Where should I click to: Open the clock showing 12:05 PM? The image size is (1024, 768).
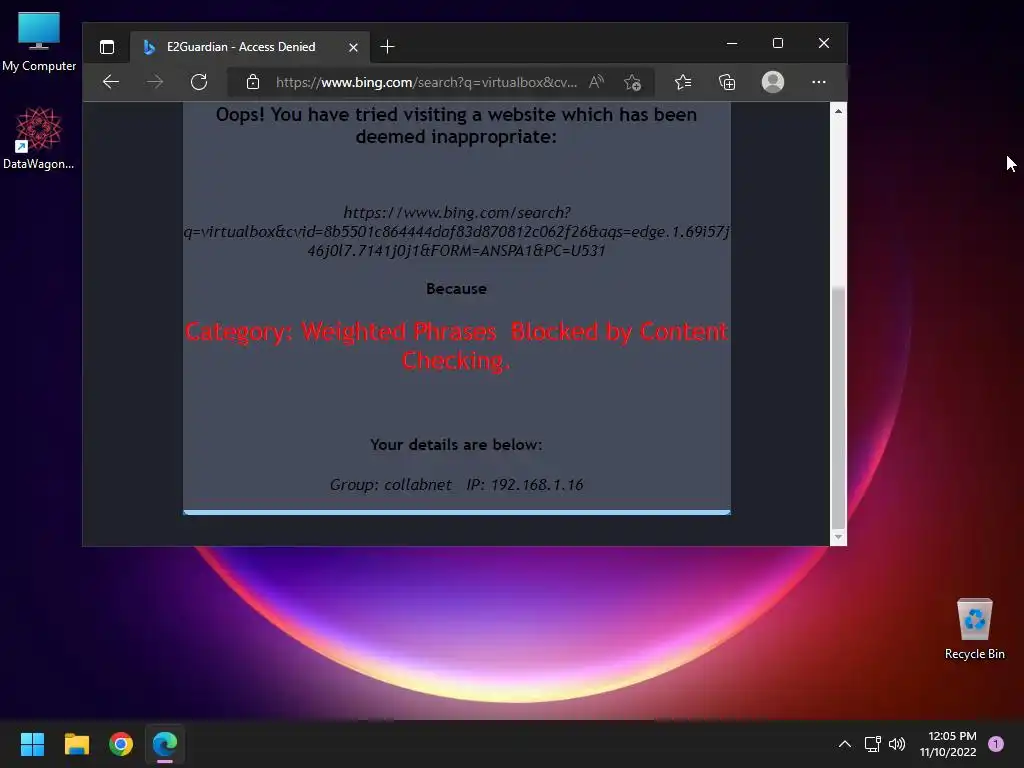click(948, 744)
